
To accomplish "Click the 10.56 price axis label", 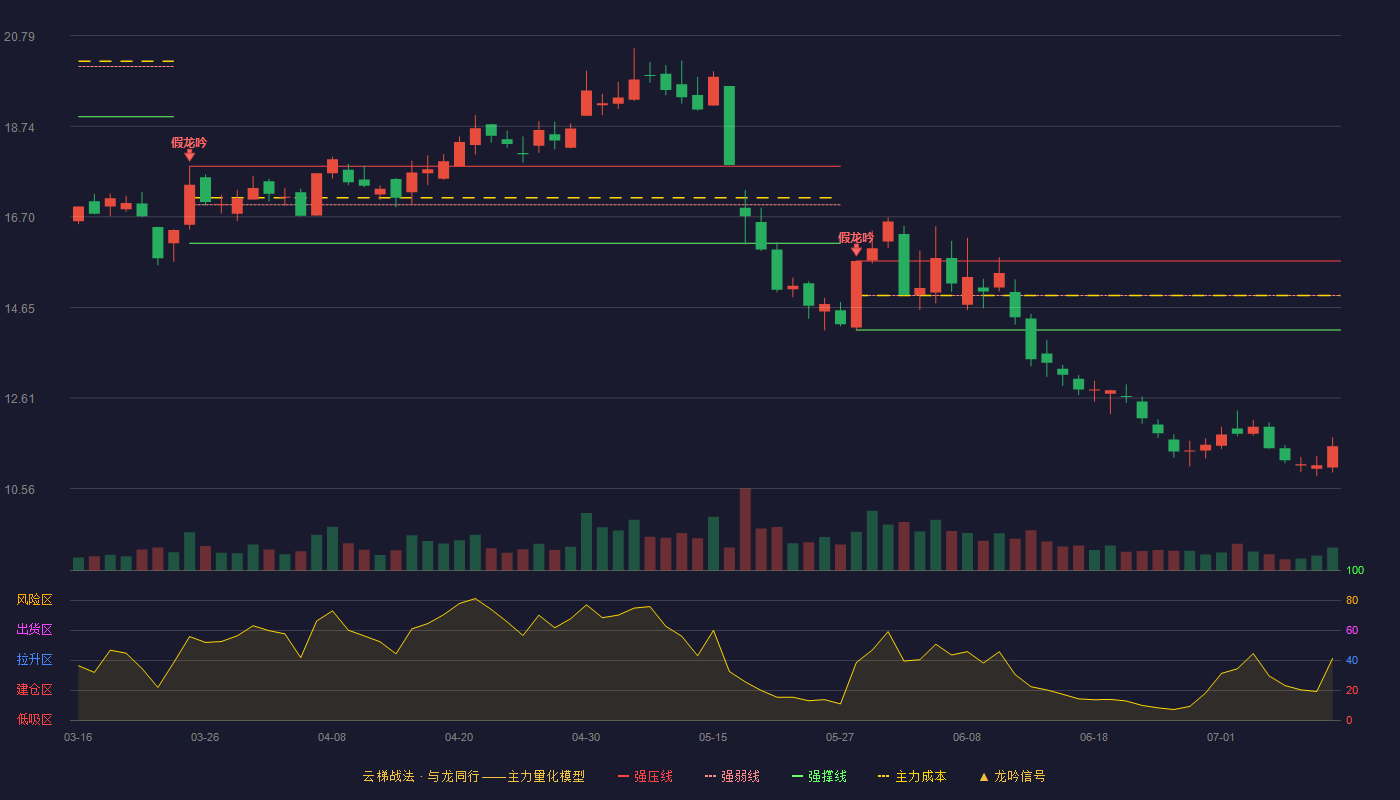I will [19, 489].
